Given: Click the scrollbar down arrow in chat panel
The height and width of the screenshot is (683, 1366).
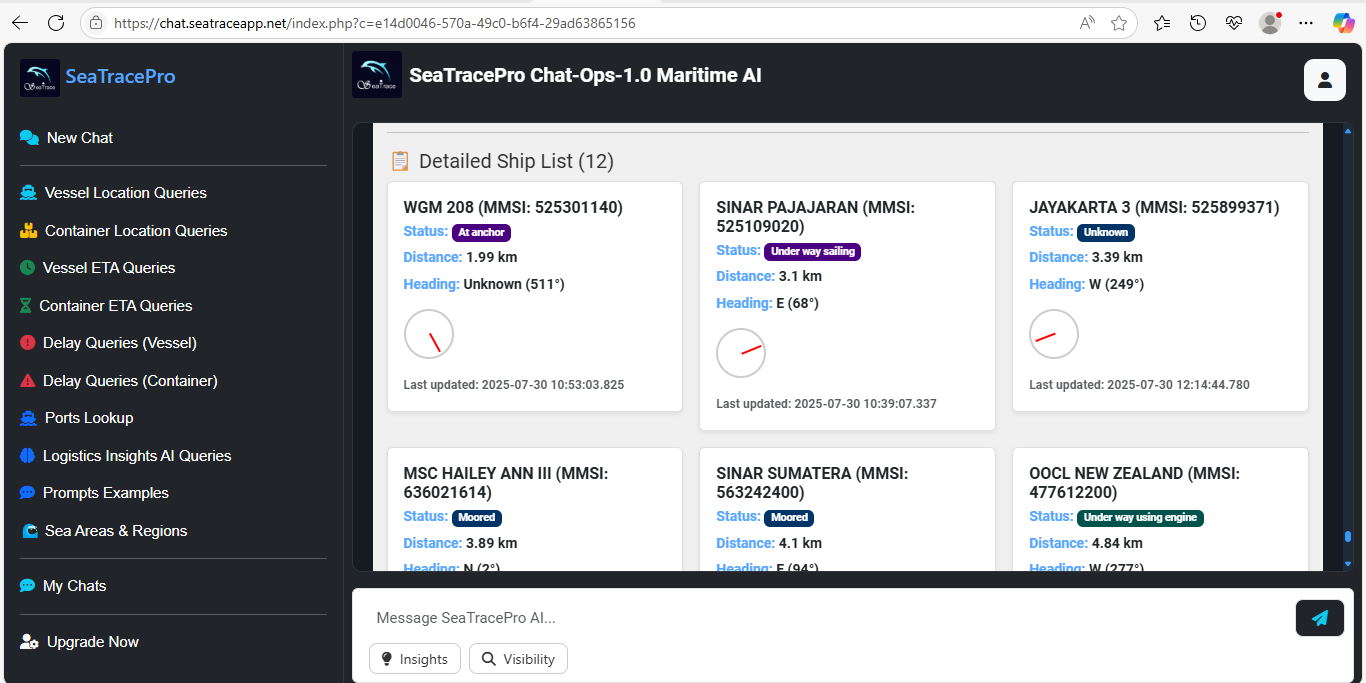Looking at the screenshot, I should click(1347, 564).
